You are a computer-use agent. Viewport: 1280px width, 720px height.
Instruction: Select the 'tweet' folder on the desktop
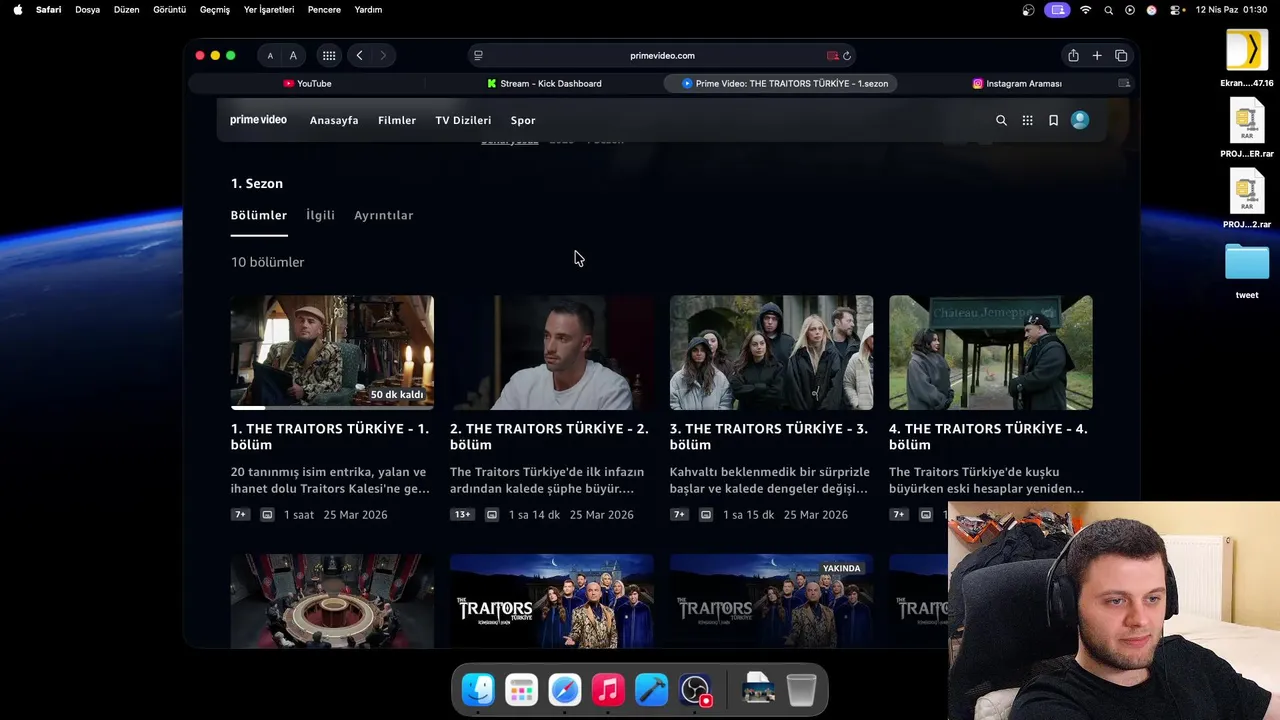point(1247,271)
